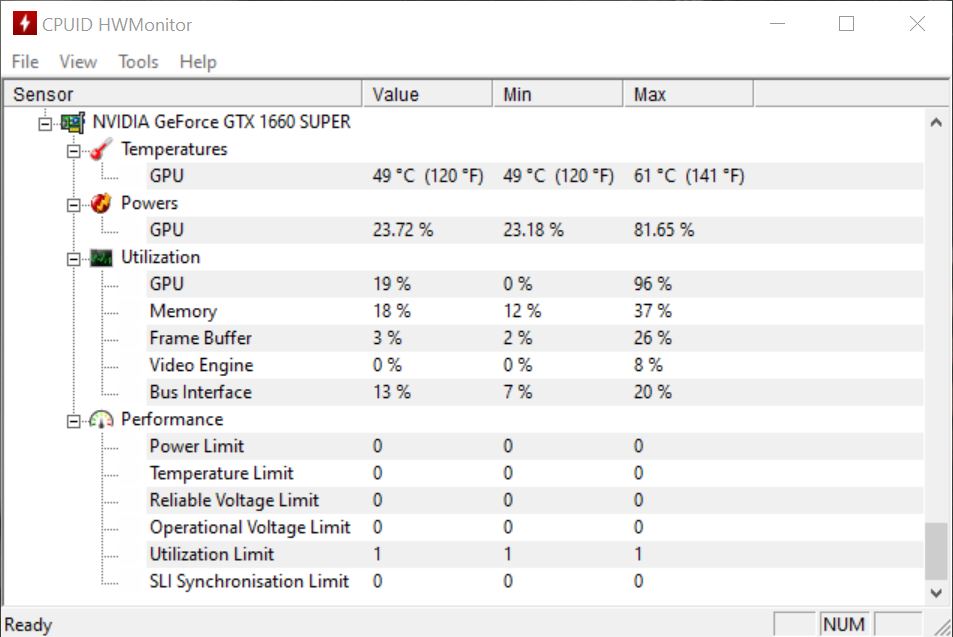The image size is (953, 637).
Task: Open the Tools menu
Action: [138, 62]
